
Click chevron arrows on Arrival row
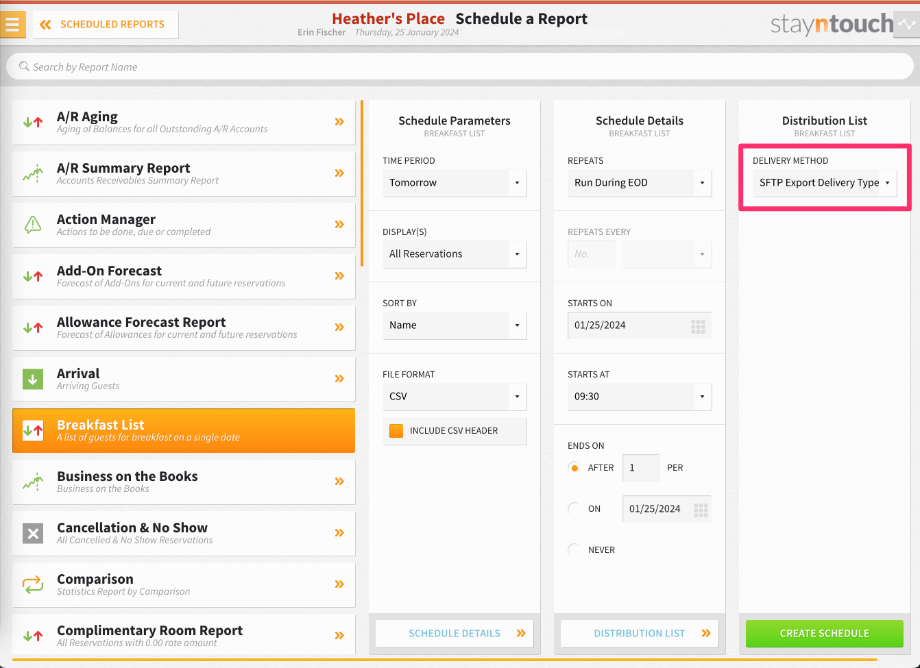point(339,379)
